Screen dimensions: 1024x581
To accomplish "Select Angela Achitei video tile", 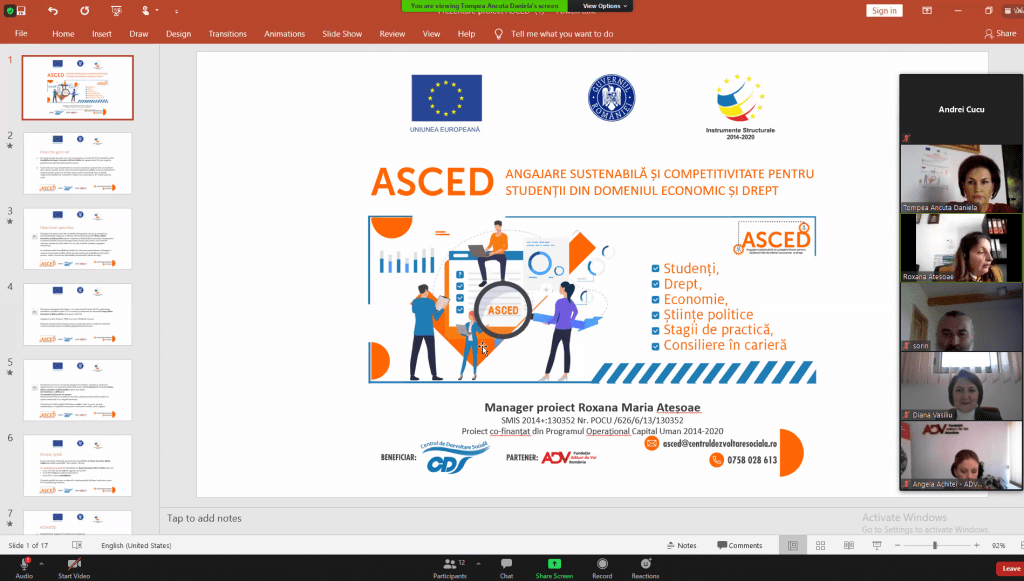I will click(x=961, y=455).
